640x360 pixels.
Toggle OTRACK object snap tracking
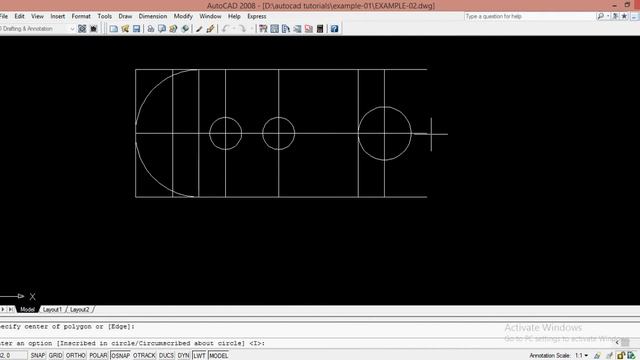pyautogui.click(x=144, y=356)
